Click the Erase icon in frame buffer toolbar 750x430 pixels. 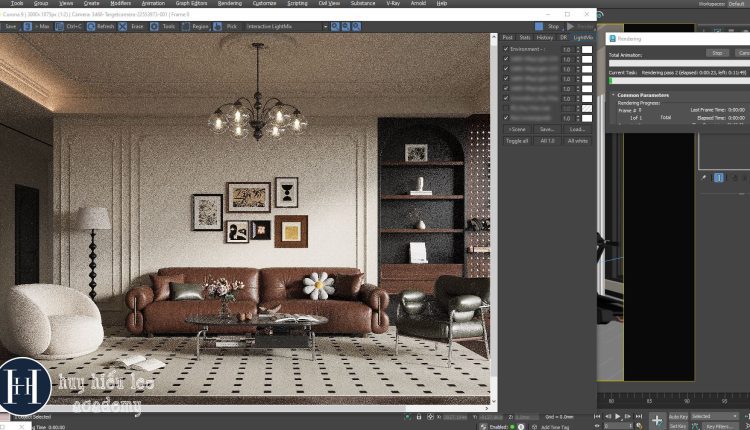coord(123,27)
